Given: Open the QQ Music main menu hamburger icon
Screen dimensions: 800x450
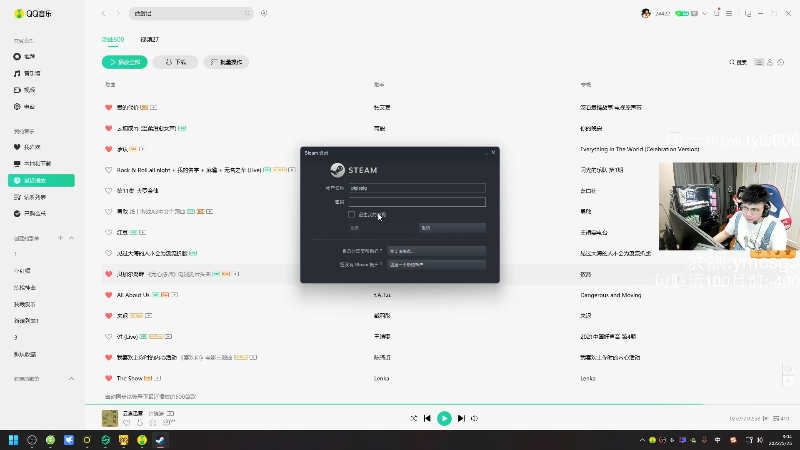Looking at the screenshot, I should pos(729,13).
